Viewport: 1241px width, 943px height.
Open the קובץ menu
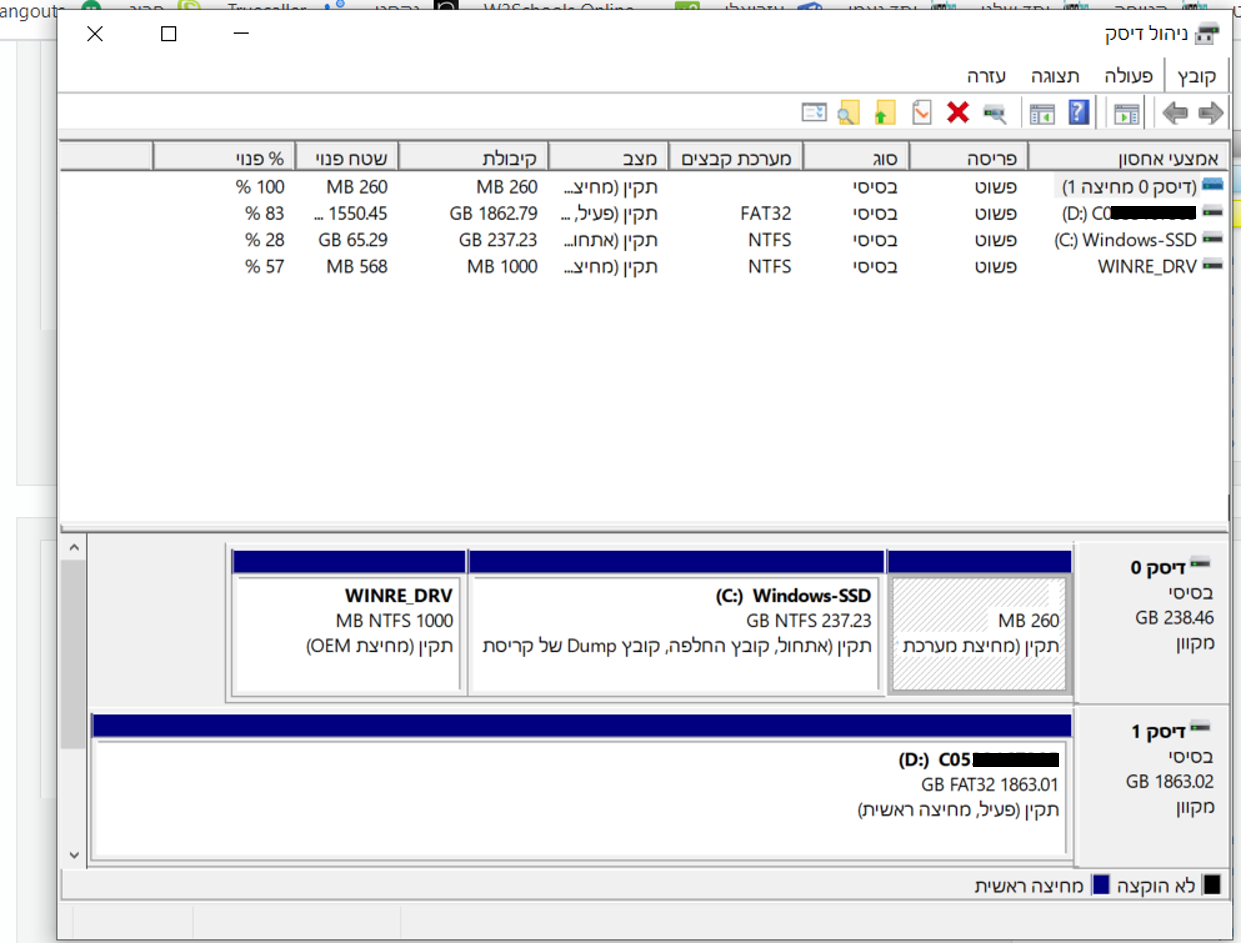click(x=1196, y=76)
